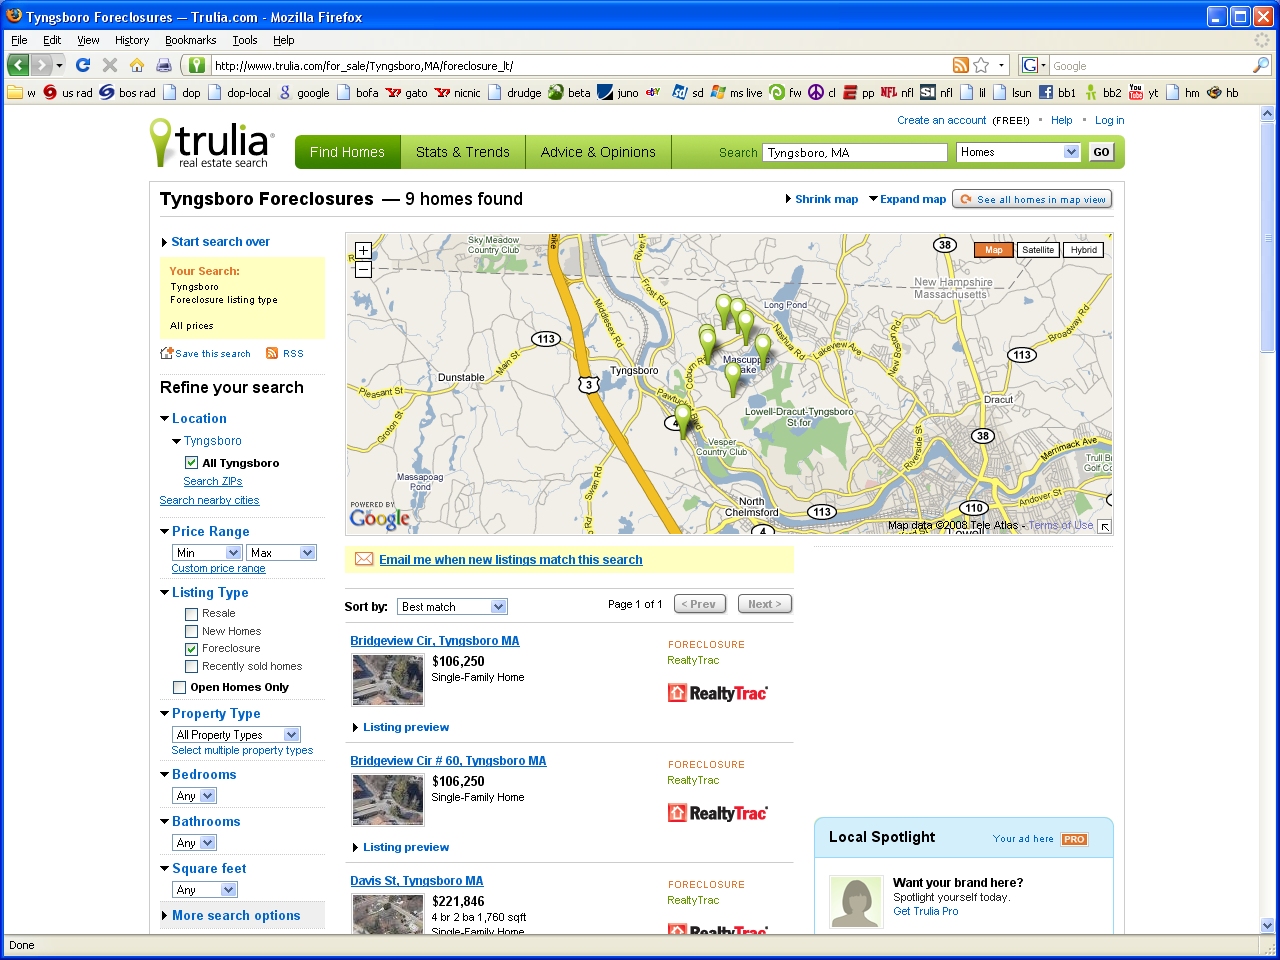1280x960 pixels.
Task: Open the 'bos rad' bookmark
Action: [x=127, y=92]
